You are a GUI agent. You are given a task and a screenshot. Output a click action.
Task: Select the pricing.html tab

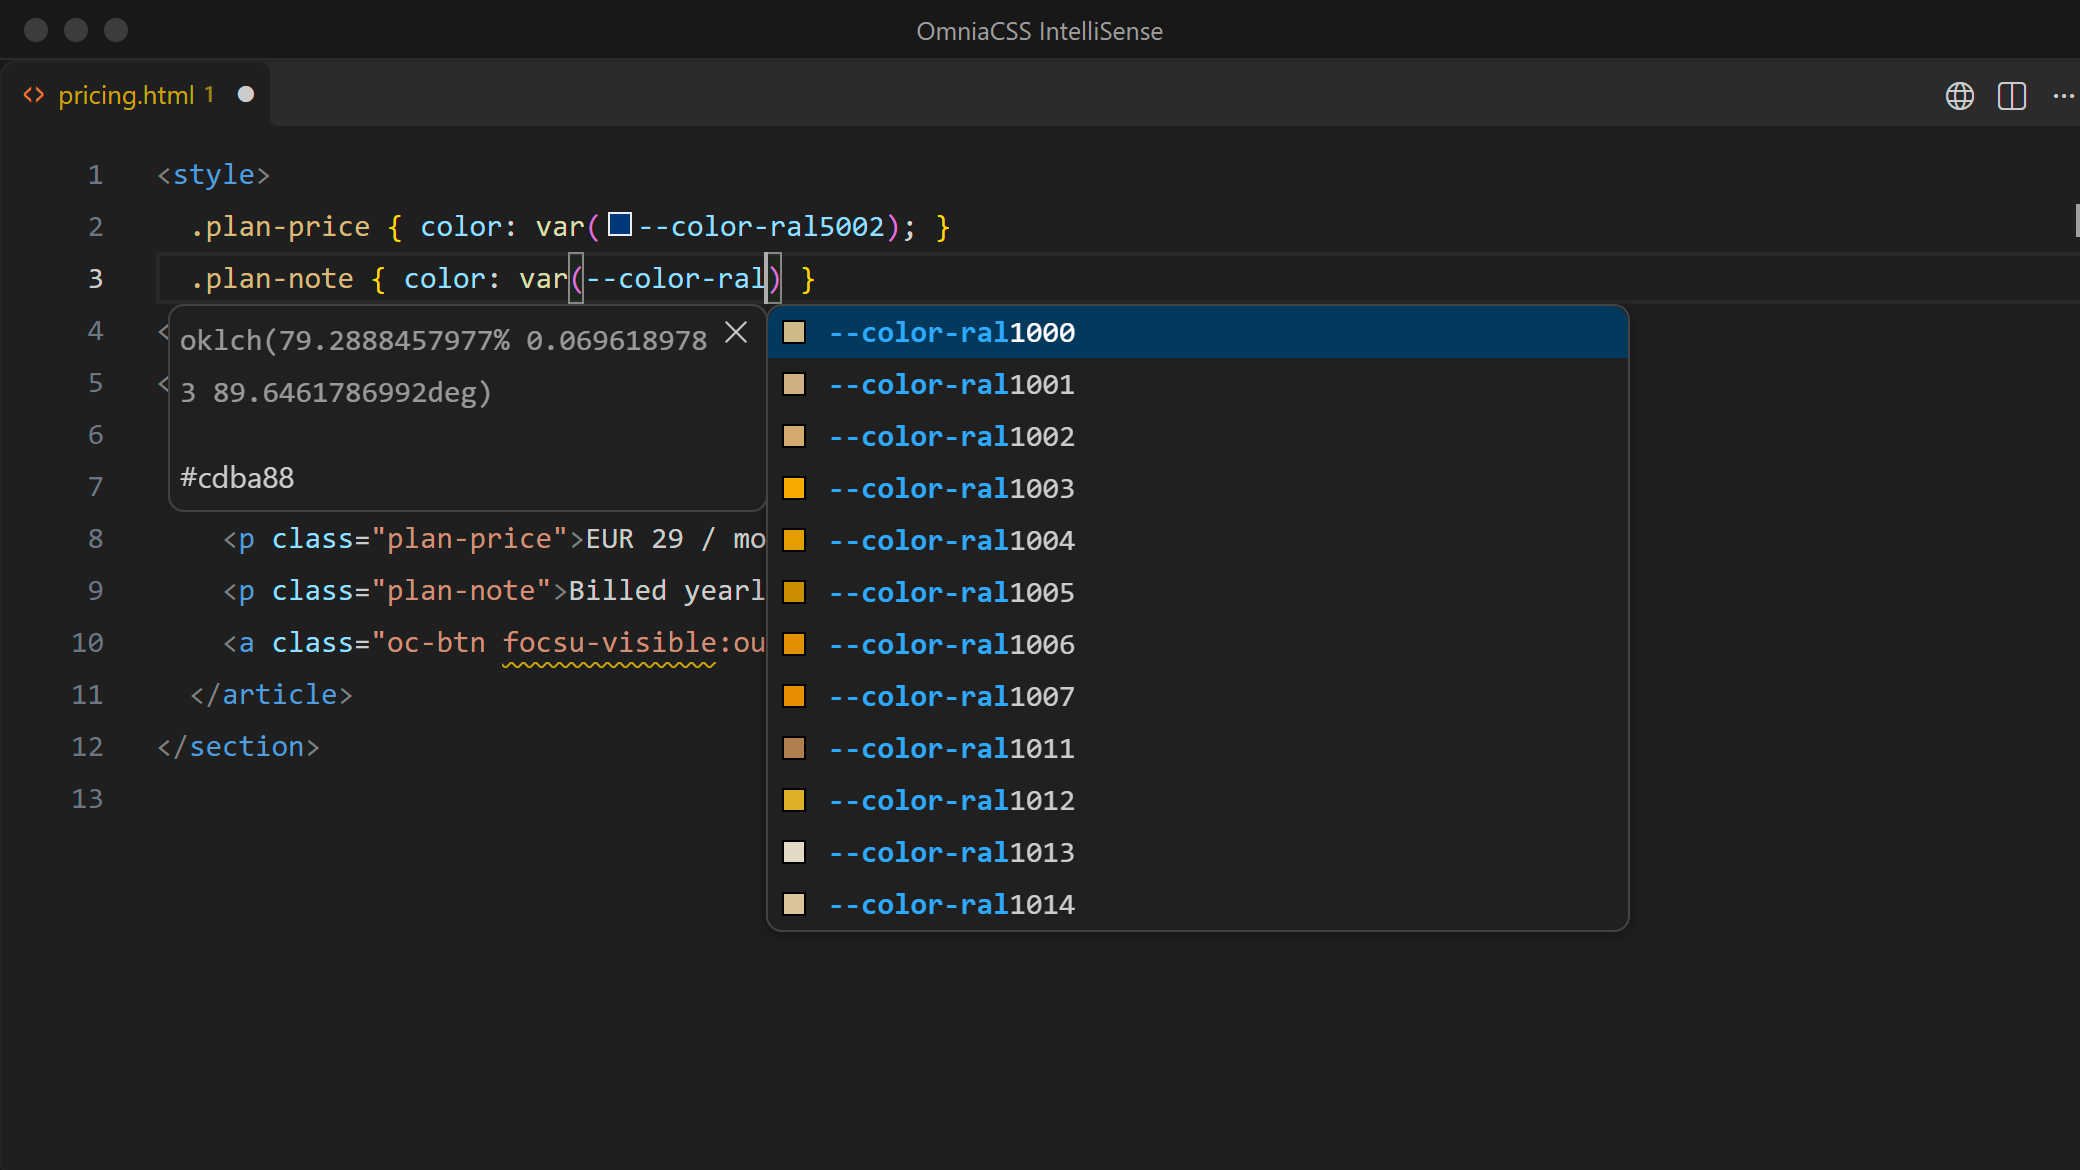(x=136, y=95)
